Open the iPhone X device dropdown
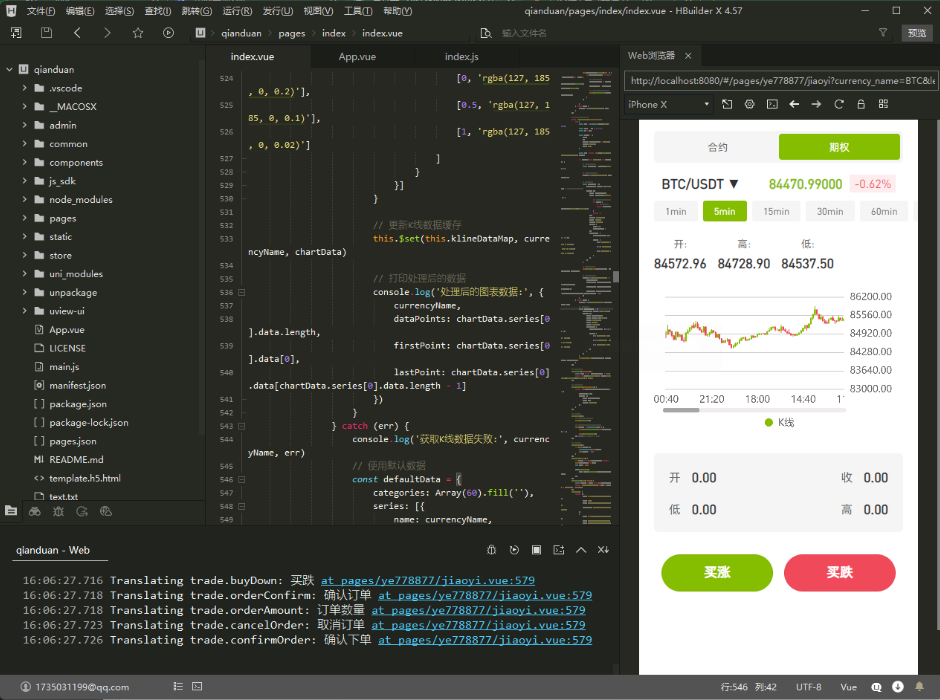Image resolution: width=940 pixels, height=700 pixels. coord(668,104)
